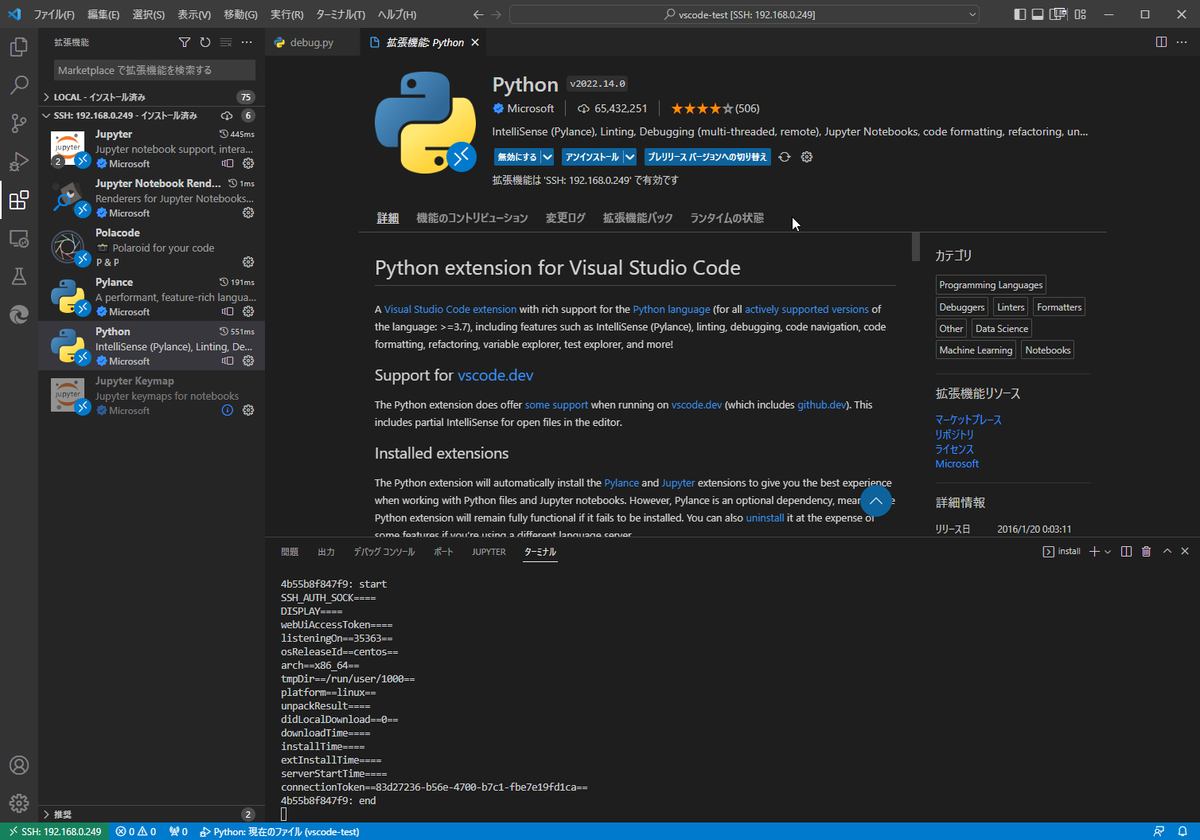
Task: Open notifications bell in status bar
Action: (x=1182, y=831)
